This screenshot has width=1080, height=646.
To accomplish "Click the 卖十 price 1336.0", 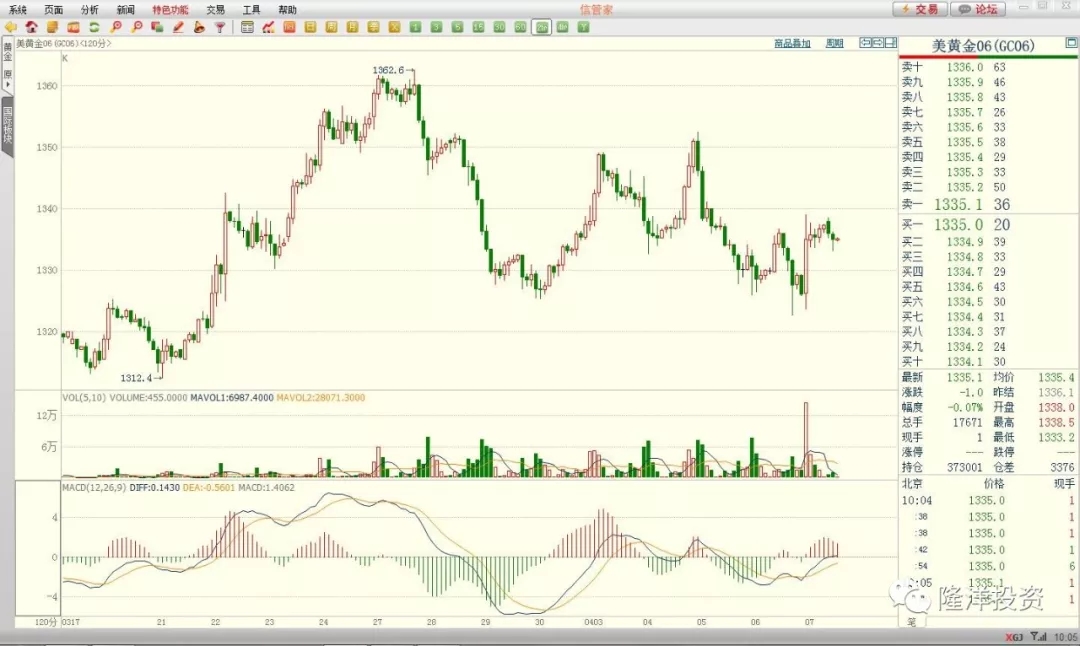I will tap(964, 67).
